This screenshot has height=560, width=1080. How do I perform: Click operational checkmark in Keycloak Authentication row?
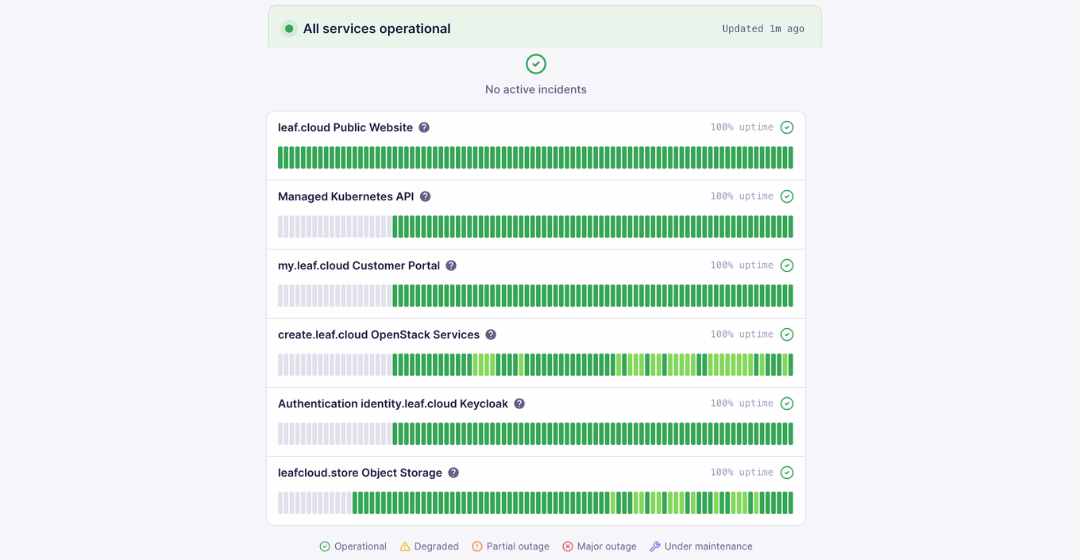(787, 404)
